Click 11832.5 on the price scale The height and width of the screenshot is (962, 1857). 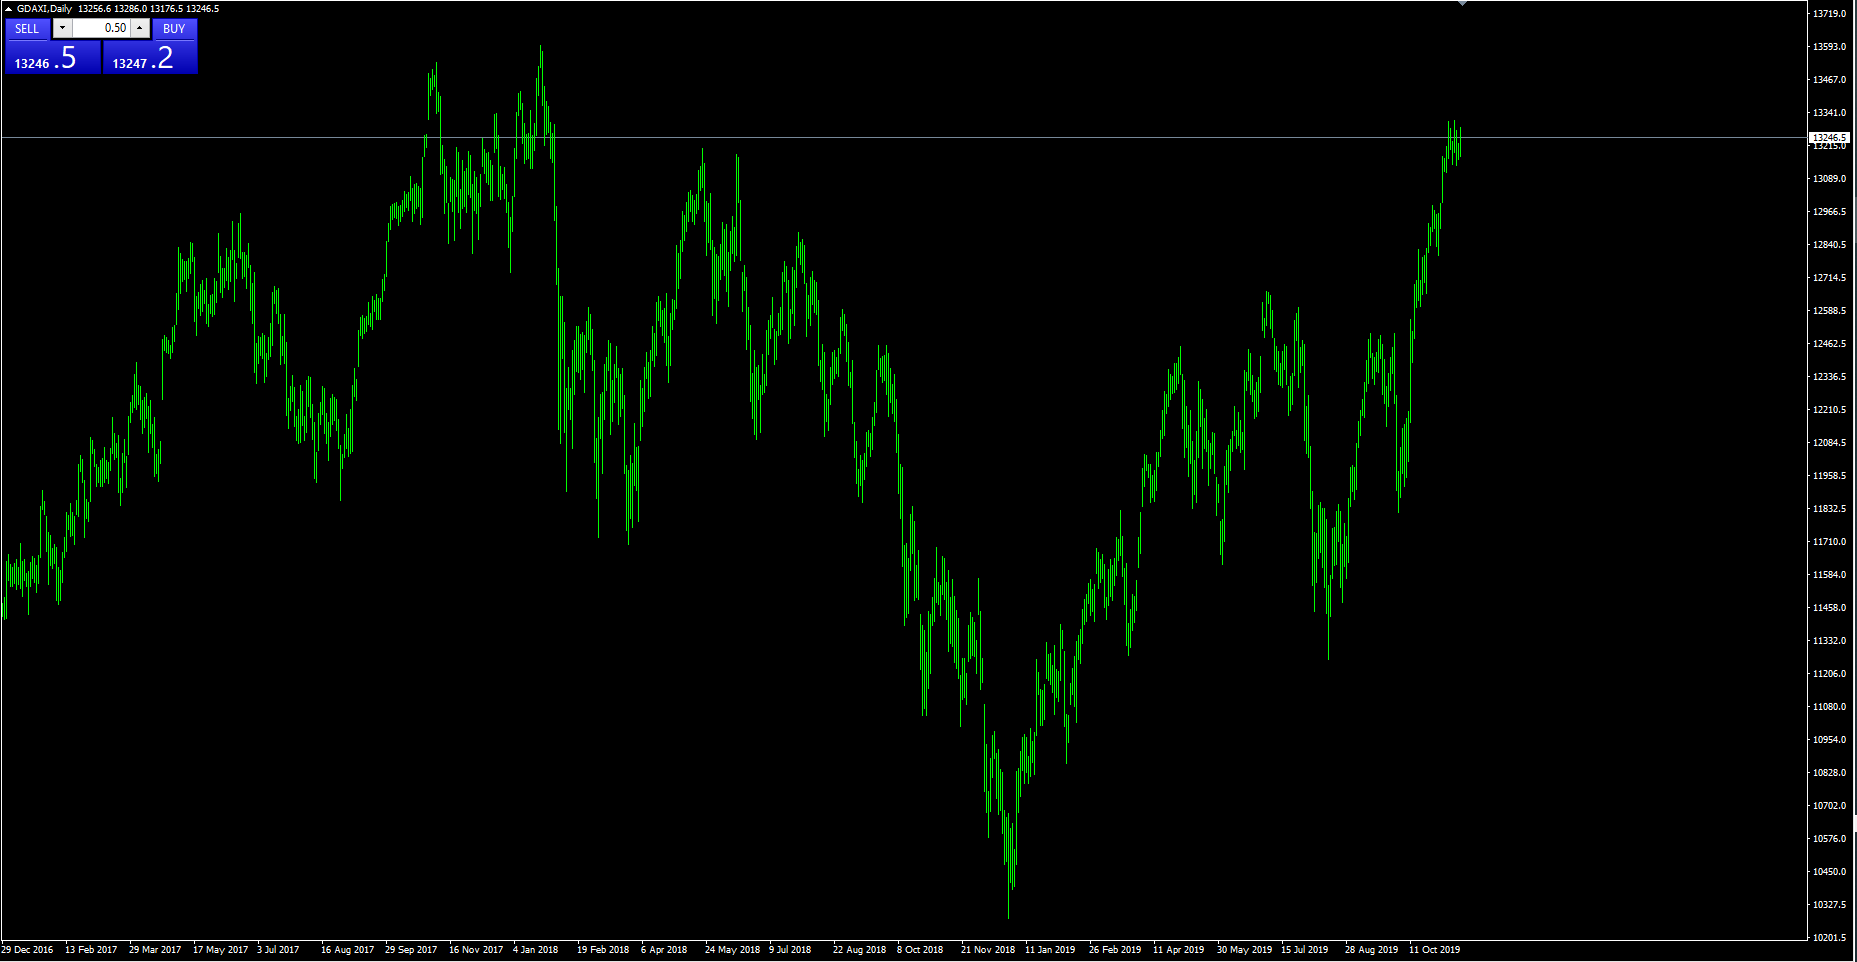click(x=1829, y=509)
